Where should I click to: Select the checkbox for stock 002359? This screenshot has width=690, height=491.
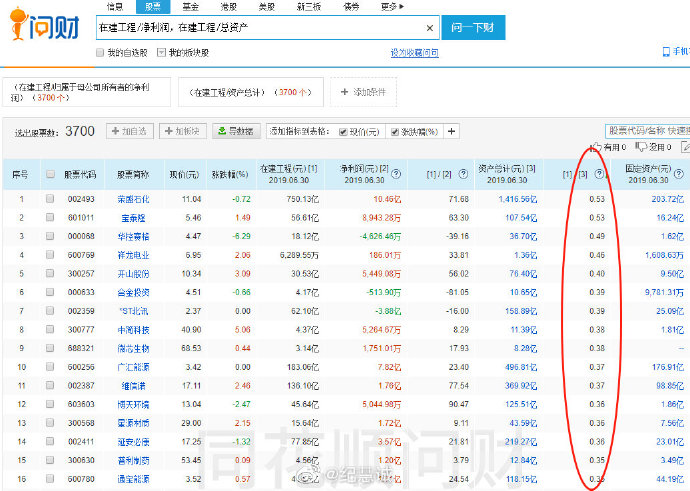point(50,311)
